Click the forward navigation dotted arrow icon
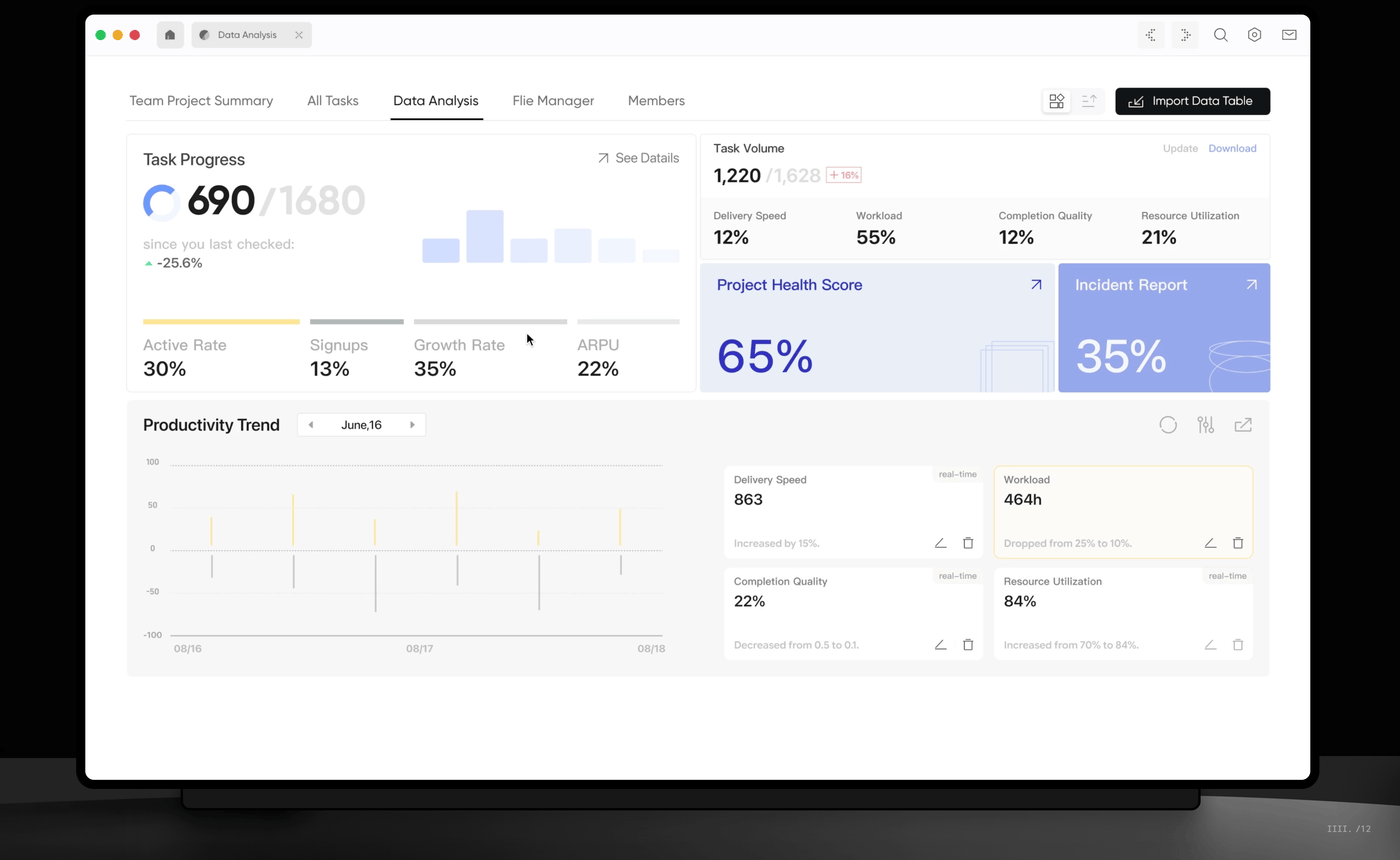Screen dimensions: 1400x860 [1185, 35]
